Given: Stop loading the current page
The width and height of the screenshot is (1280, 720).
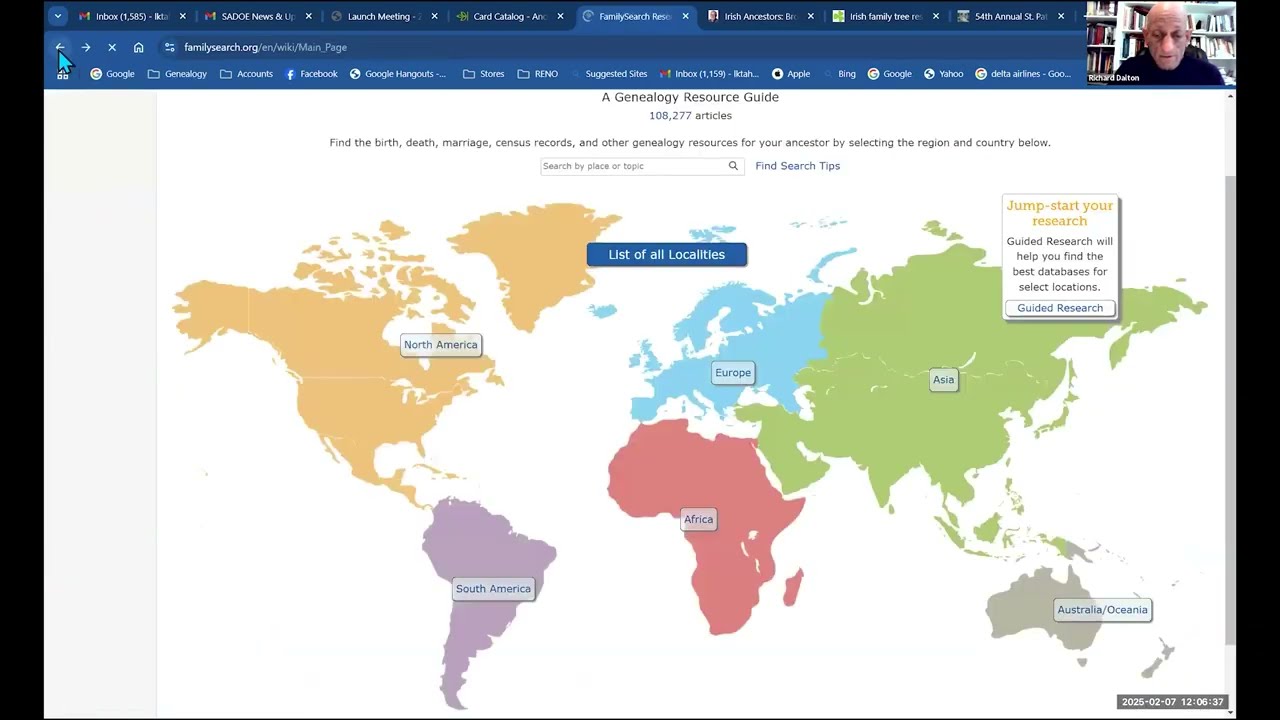Looking at the screenshot, I should [112, 47].
